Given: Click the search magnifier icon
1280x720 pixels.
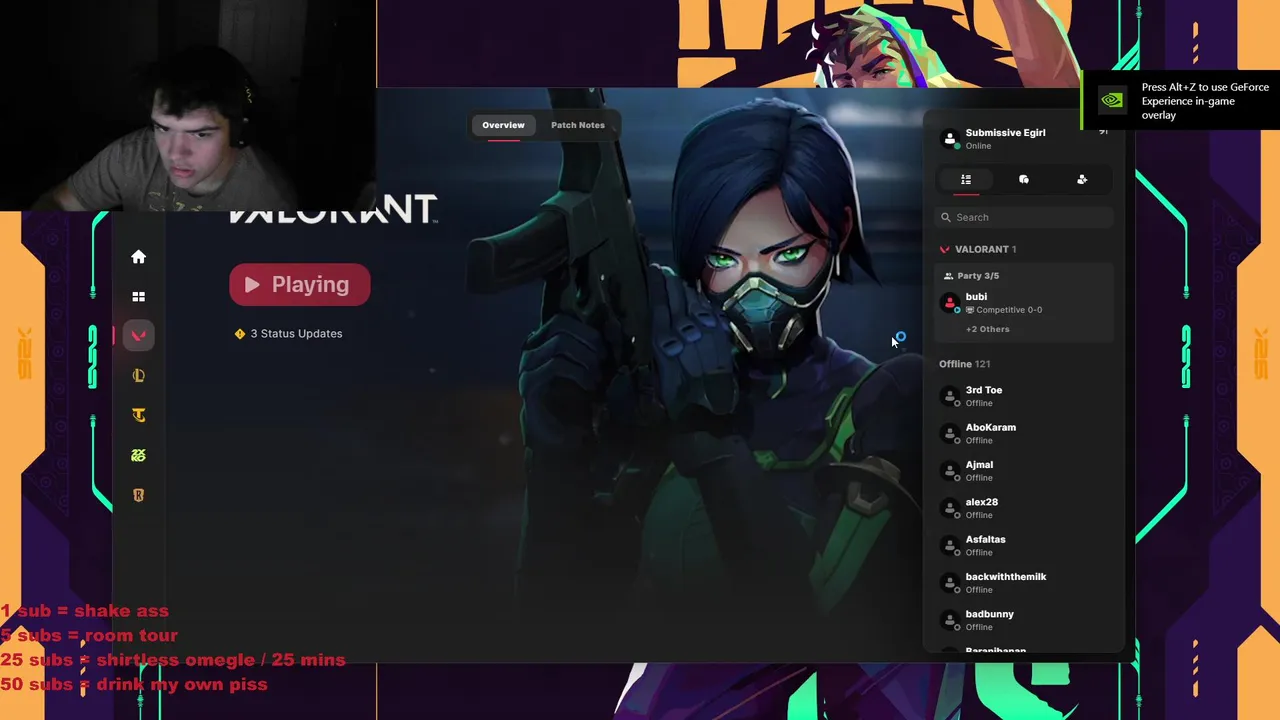Looking at the screenshot, I should point(946,217).
